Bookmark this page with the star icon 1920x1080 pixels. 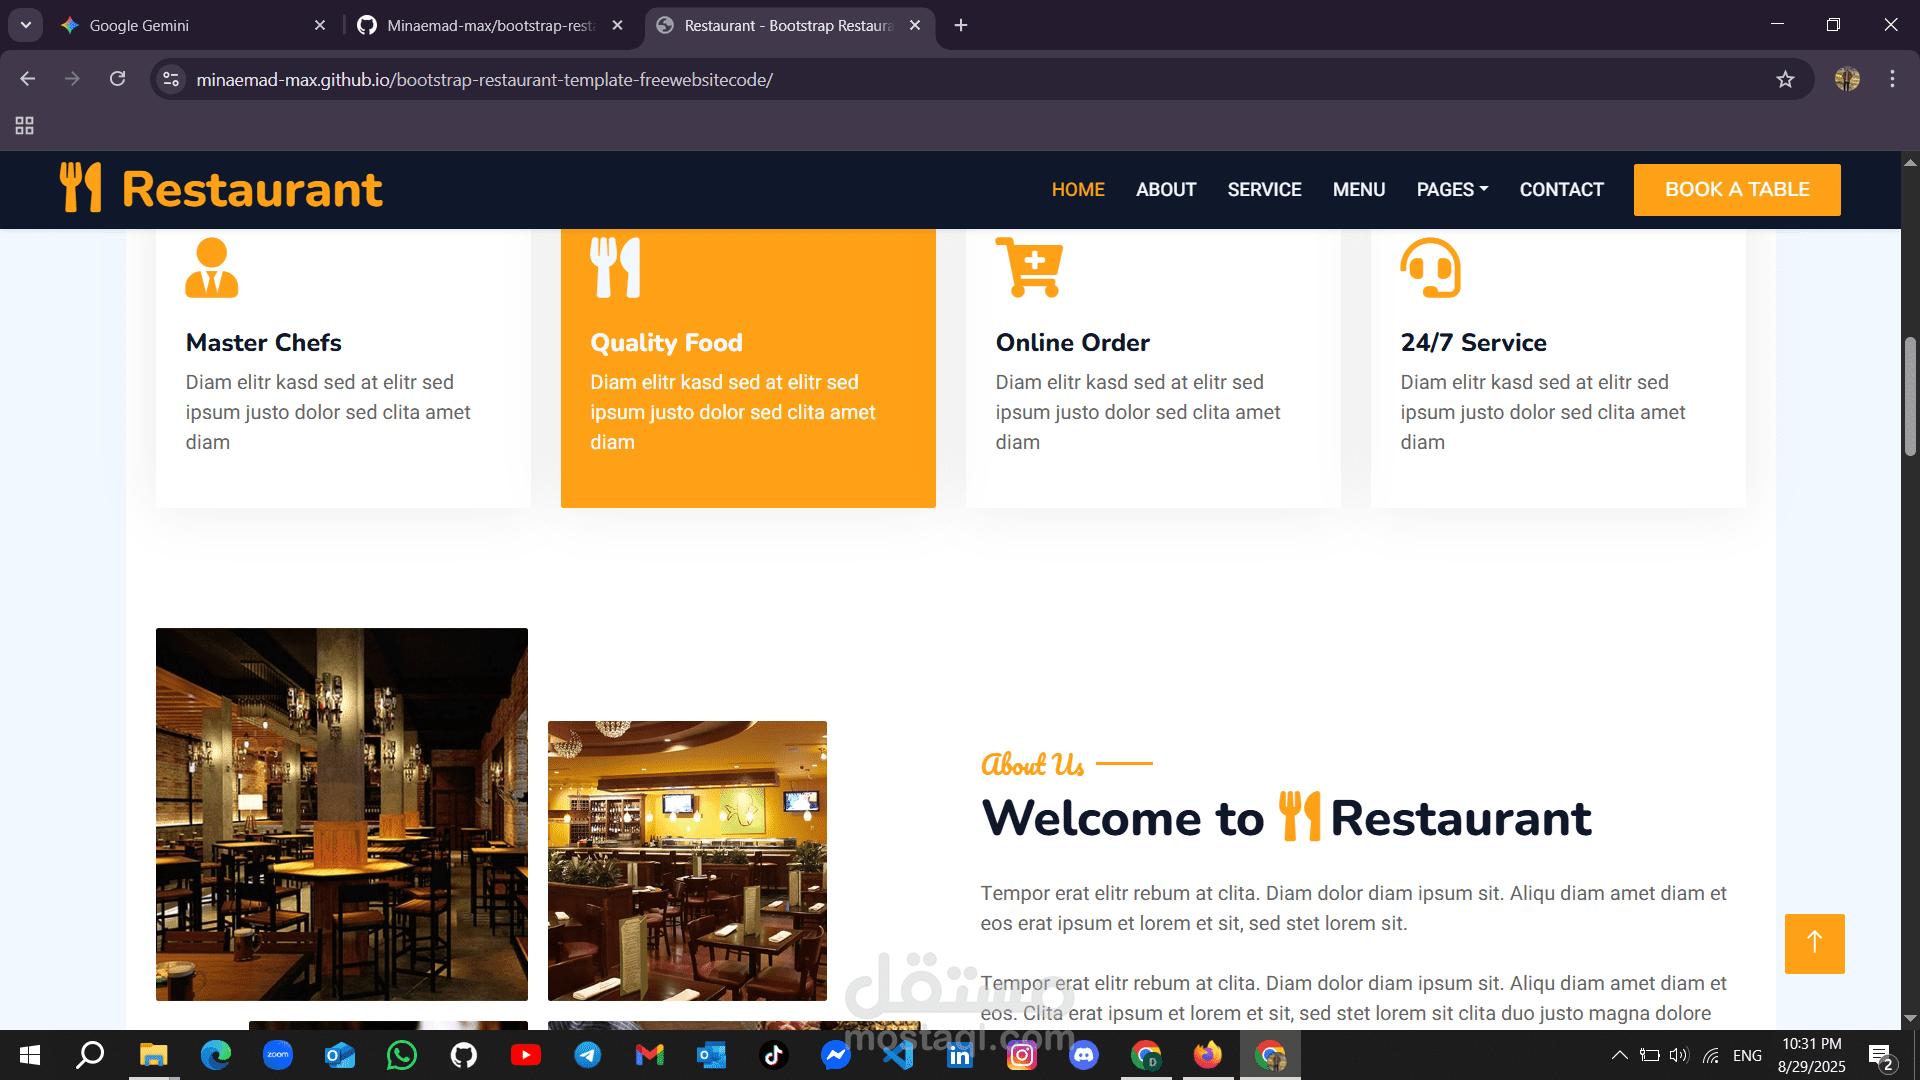point(1785,79)
